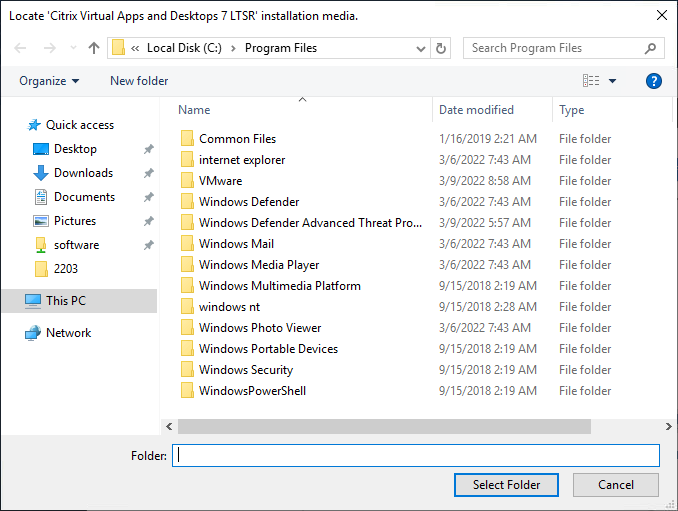Open the view options dropdown arrow

coord(612,81)
